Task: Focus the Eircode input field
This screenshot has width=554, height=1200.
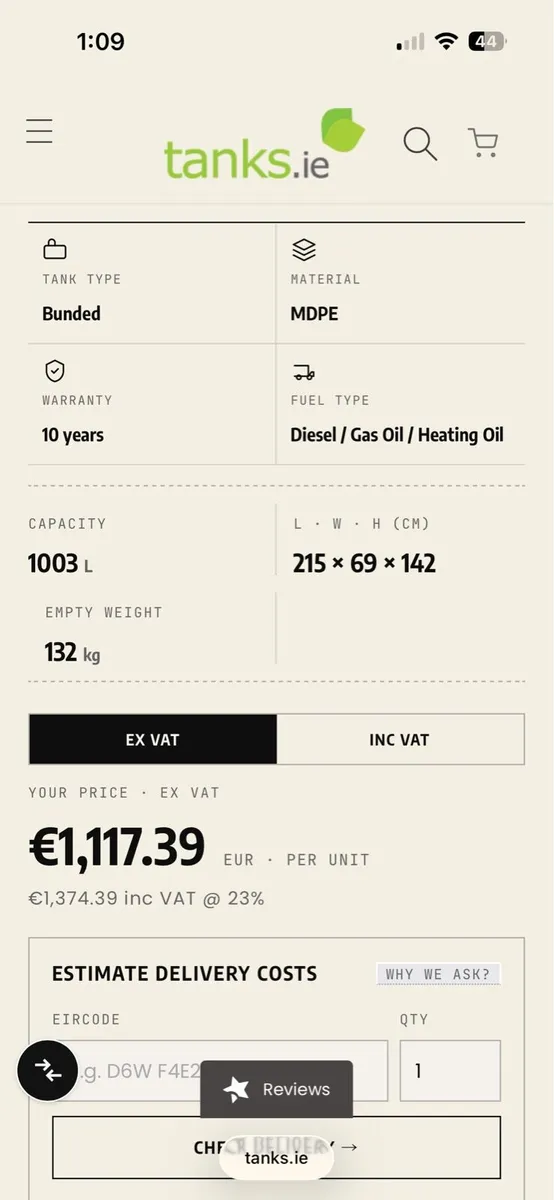Action: tap(220, 1071)
